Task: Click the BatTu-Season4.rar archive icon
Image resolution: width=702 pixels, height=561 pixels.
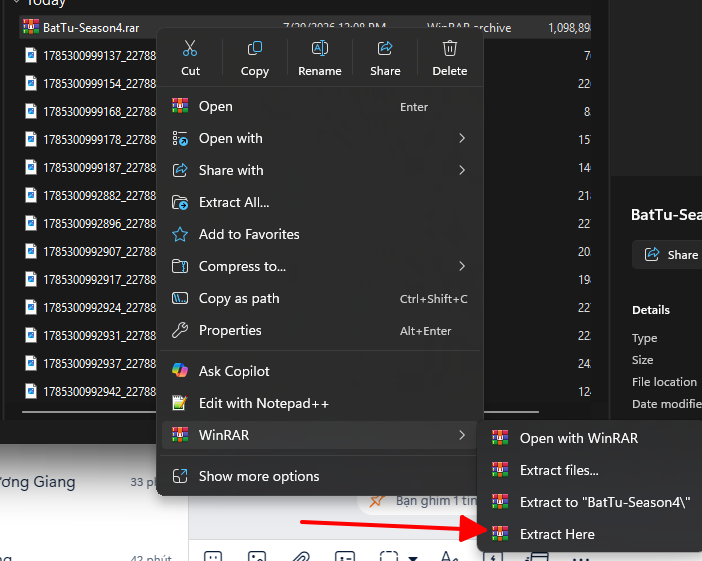Action: 31,27
